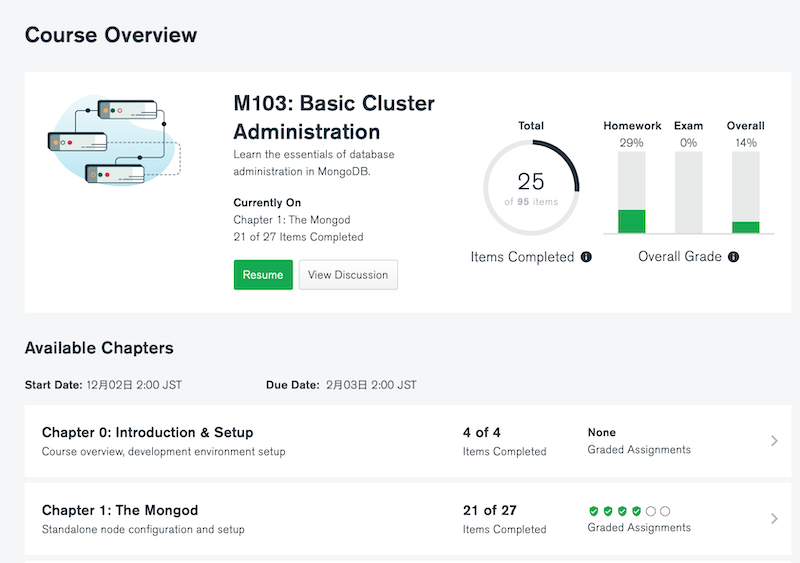Click the '21 of 27' chapter items count
This screenshot has width=800, height=563.
tap(490, 510)
